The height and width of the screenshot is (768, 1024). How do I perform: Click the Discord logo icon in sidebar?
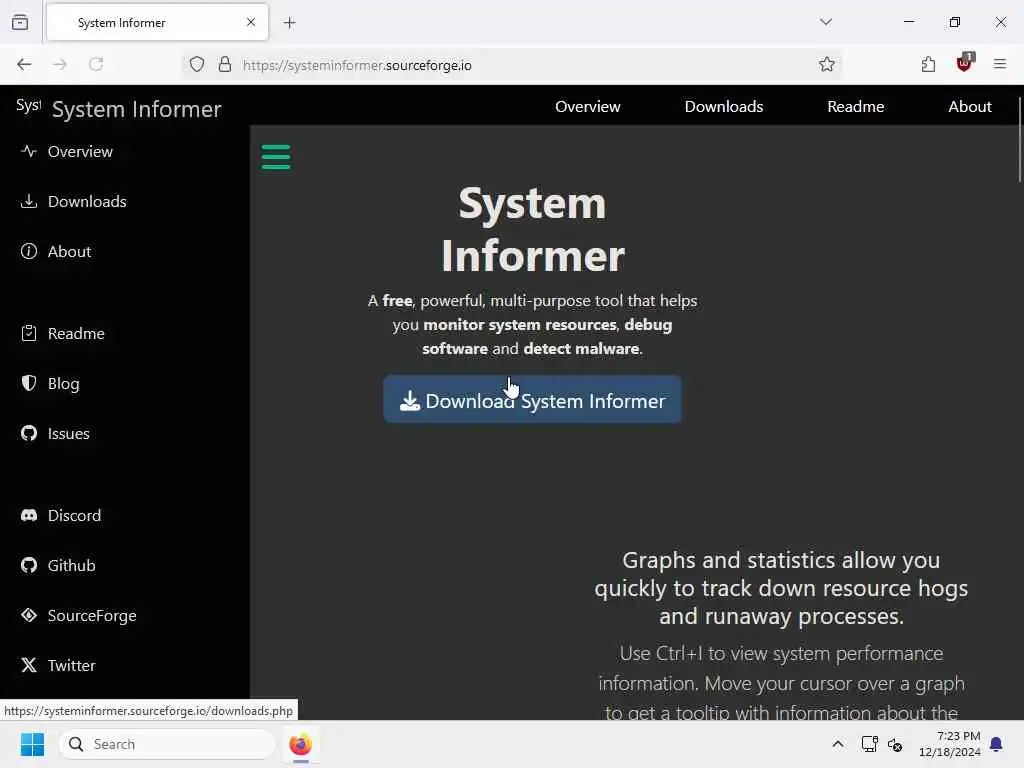[29, 515]
